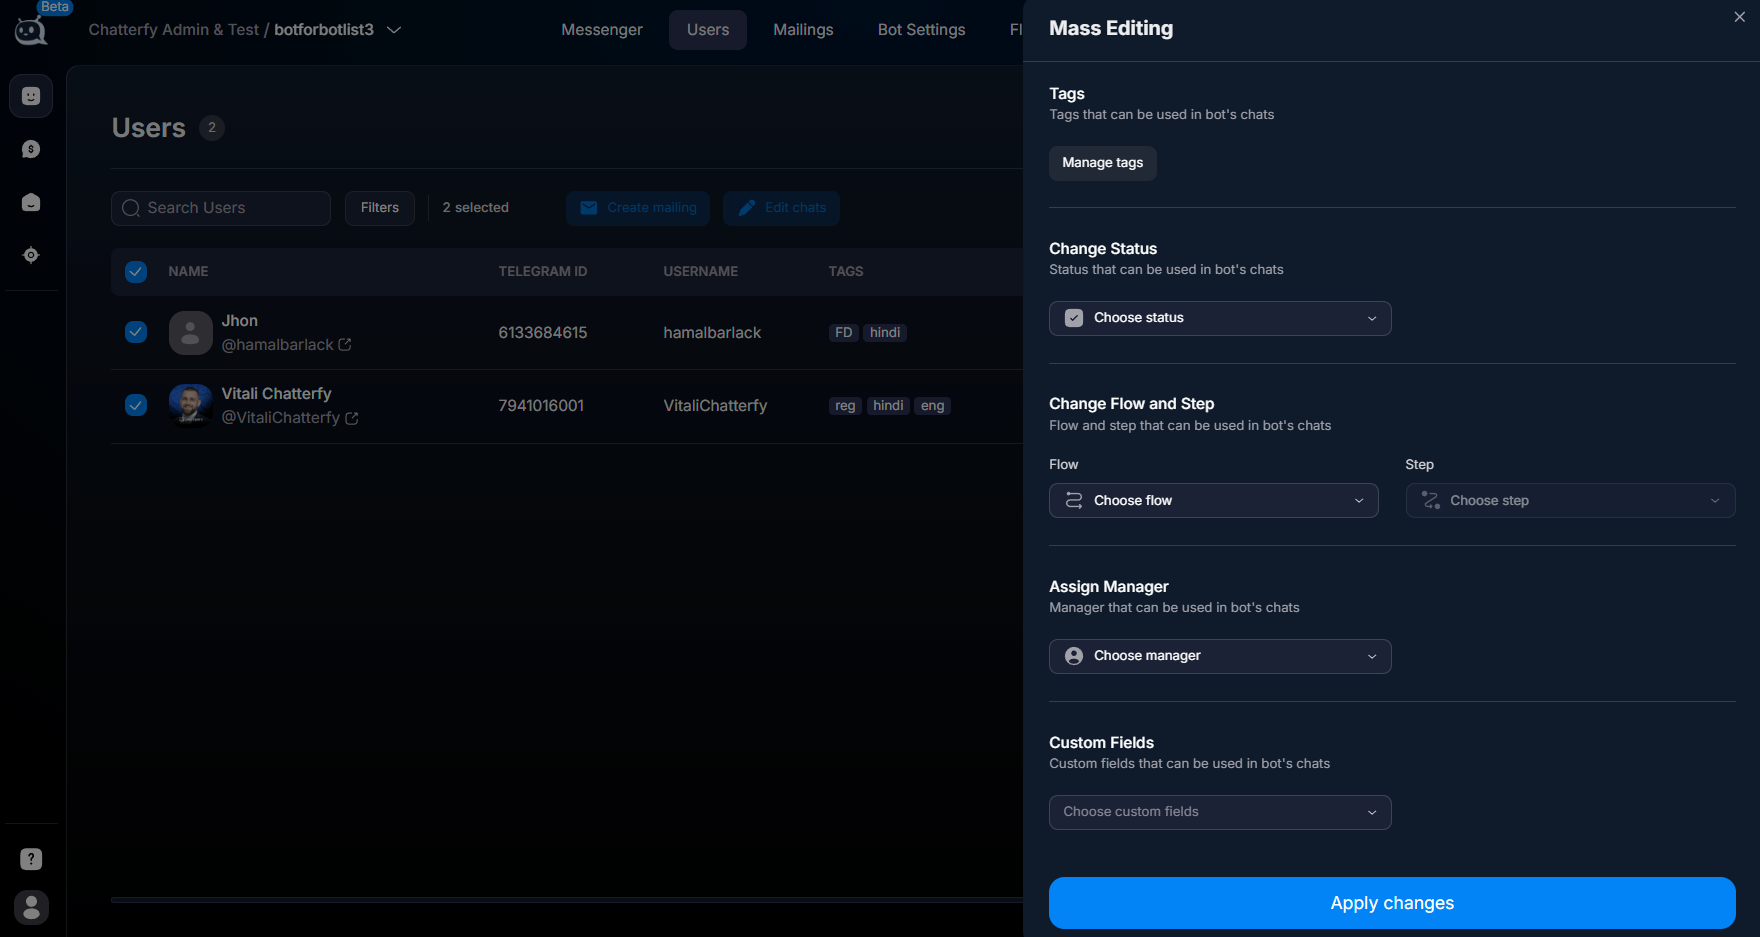1760x937 pixels.
Task: Open the user profile avatar icon
Action: pos(31,907)
